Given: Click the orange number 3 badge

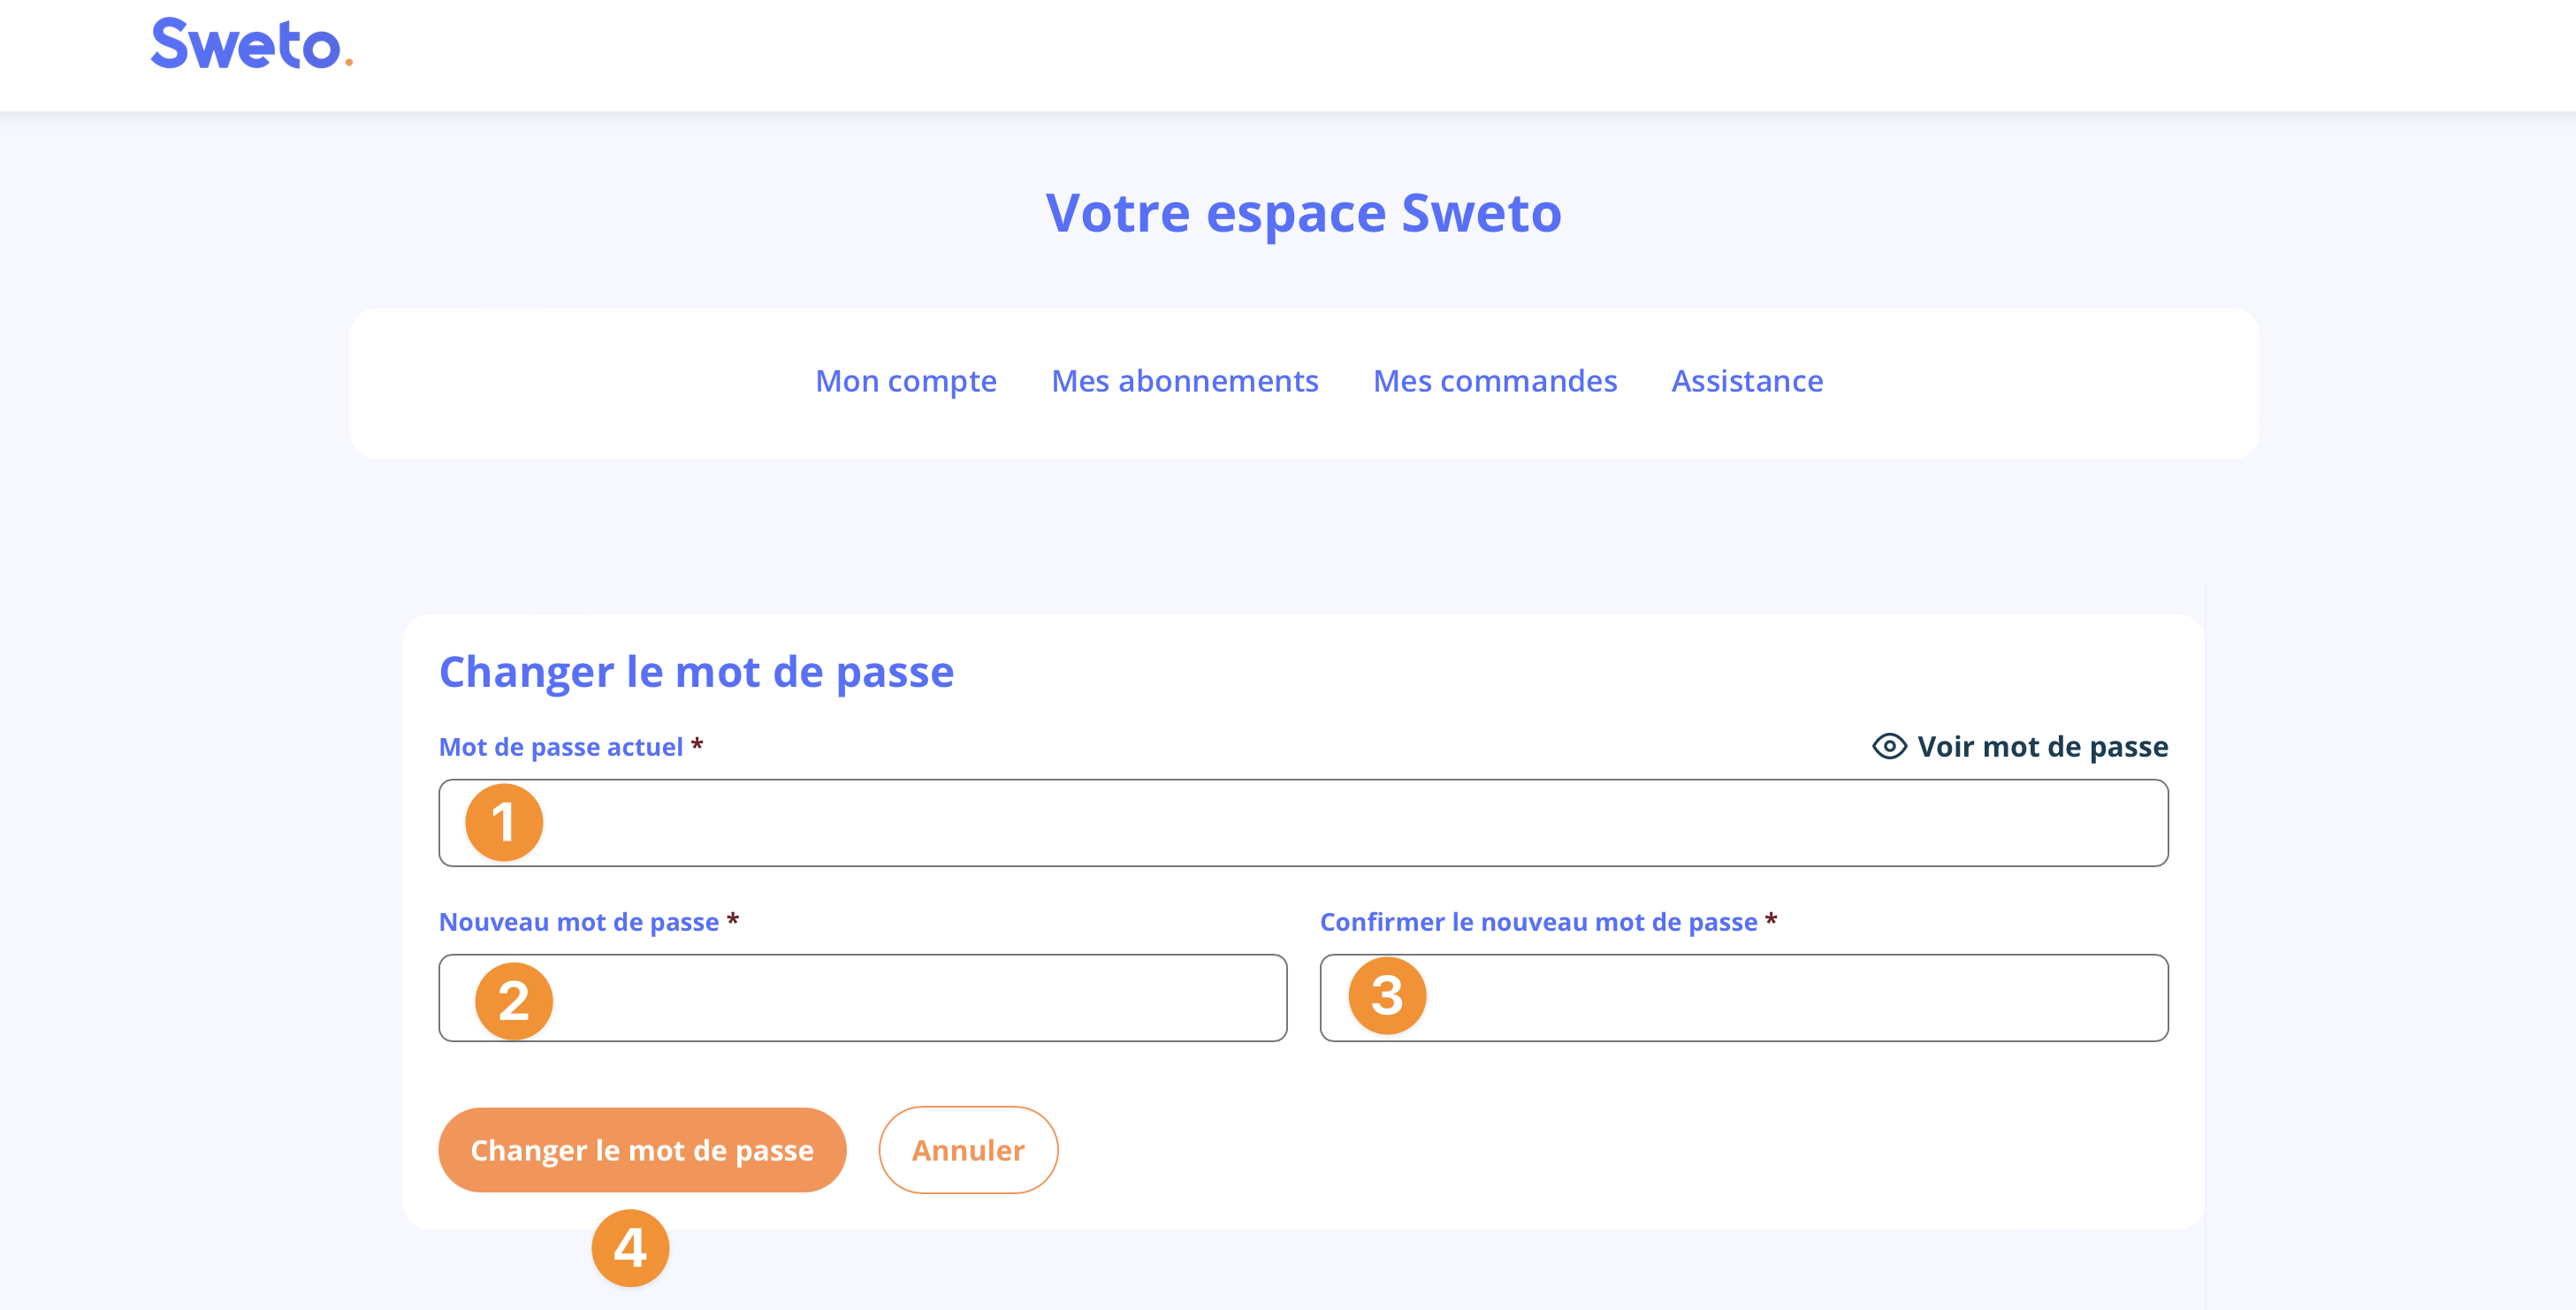Looking at the screenshot, I should (x=1386, y=995).
